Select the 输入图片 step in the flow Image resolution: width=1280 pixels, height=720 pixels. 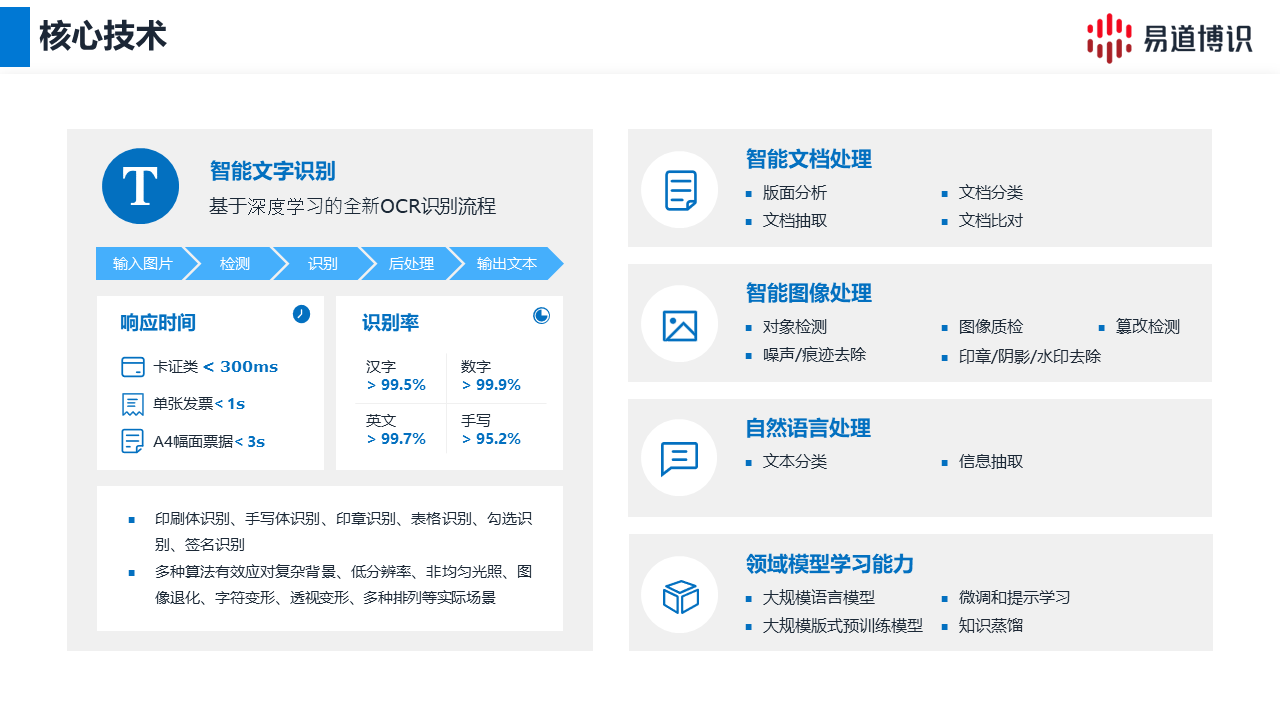pyautogui.click(x=142, y=264)
